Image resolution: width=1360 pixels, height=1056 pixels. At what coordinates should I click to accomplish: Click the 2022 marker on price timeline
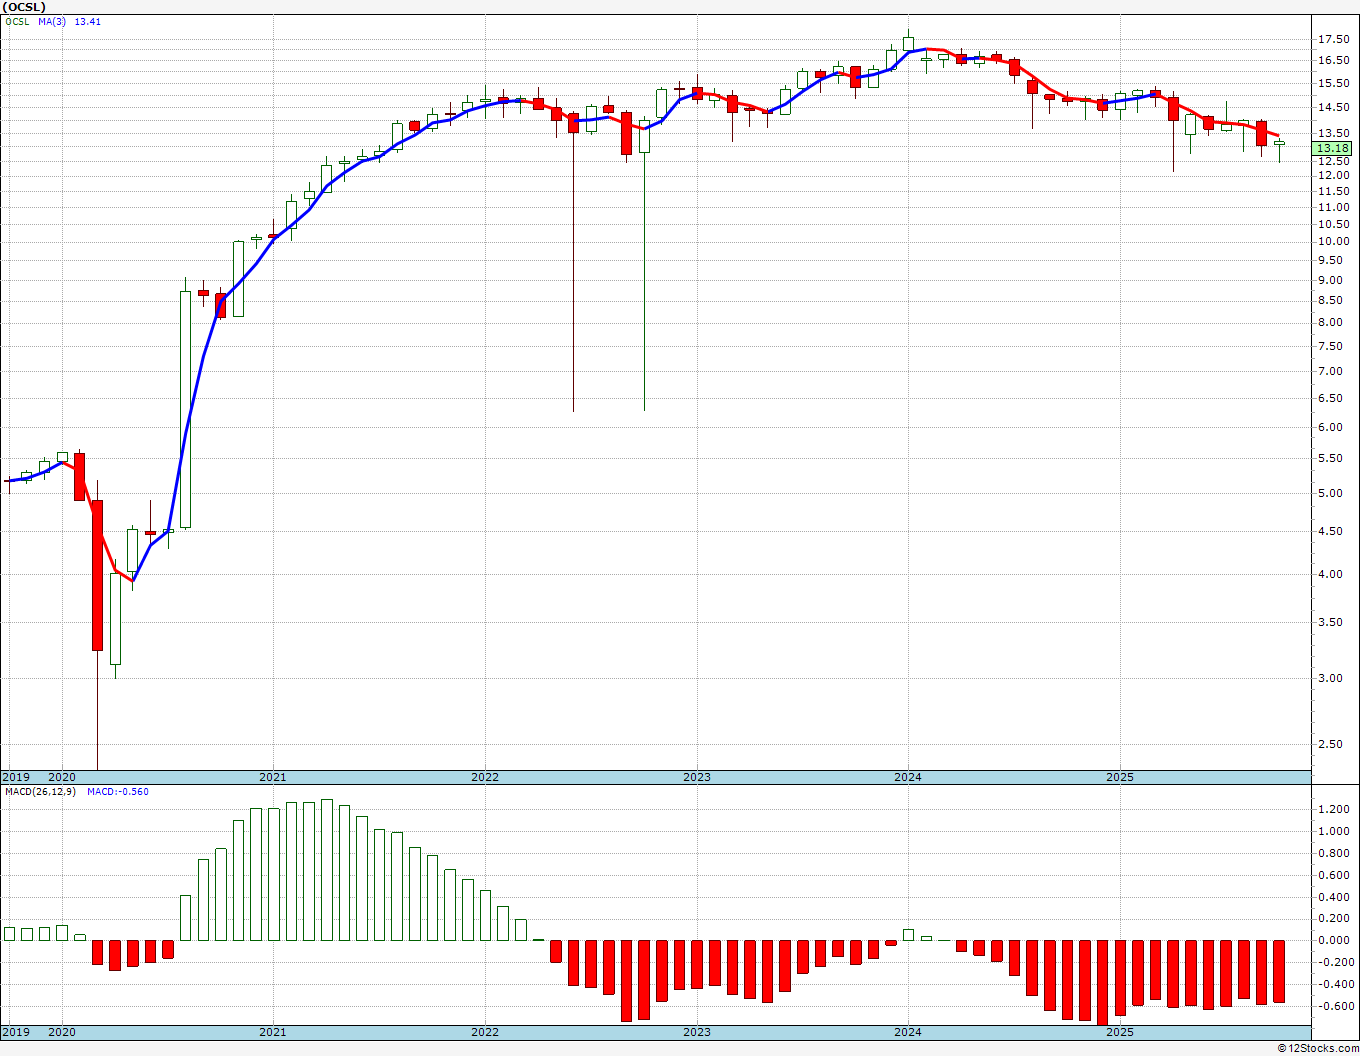[x=485, y=777]
